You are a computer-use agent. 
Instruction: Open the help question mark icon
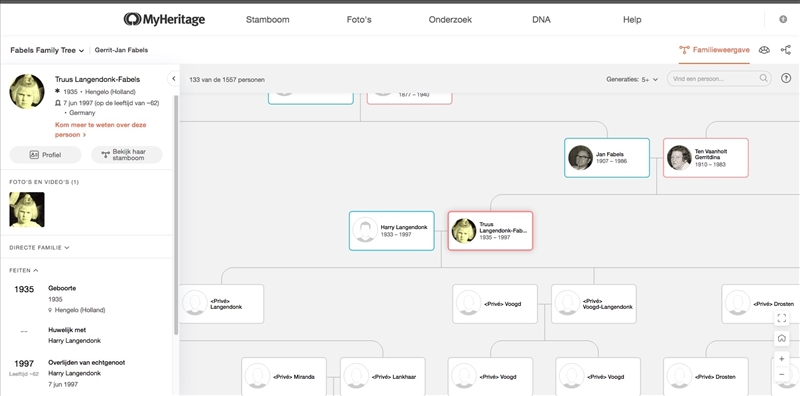[x=786, y=79]
